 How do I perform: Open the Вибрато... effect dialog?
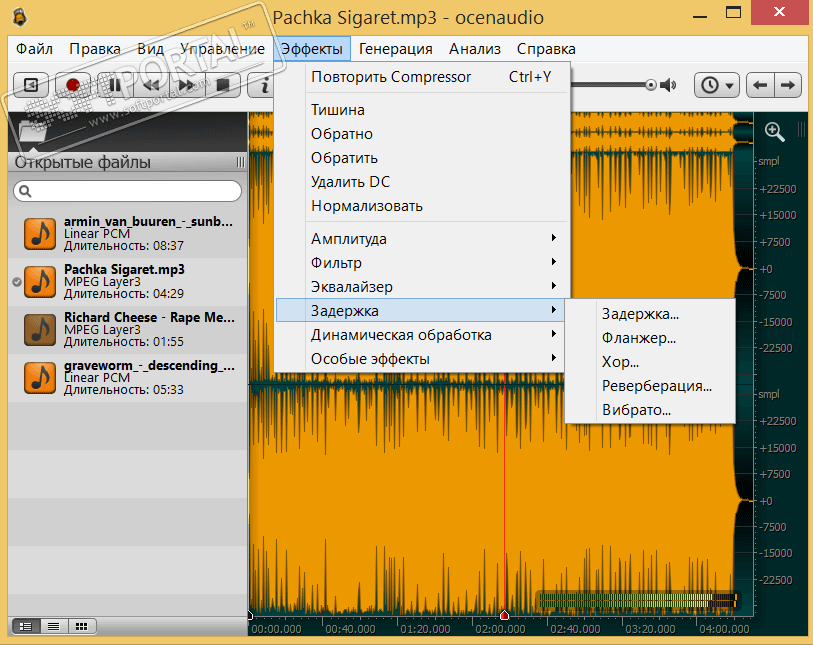click(650, 410)
